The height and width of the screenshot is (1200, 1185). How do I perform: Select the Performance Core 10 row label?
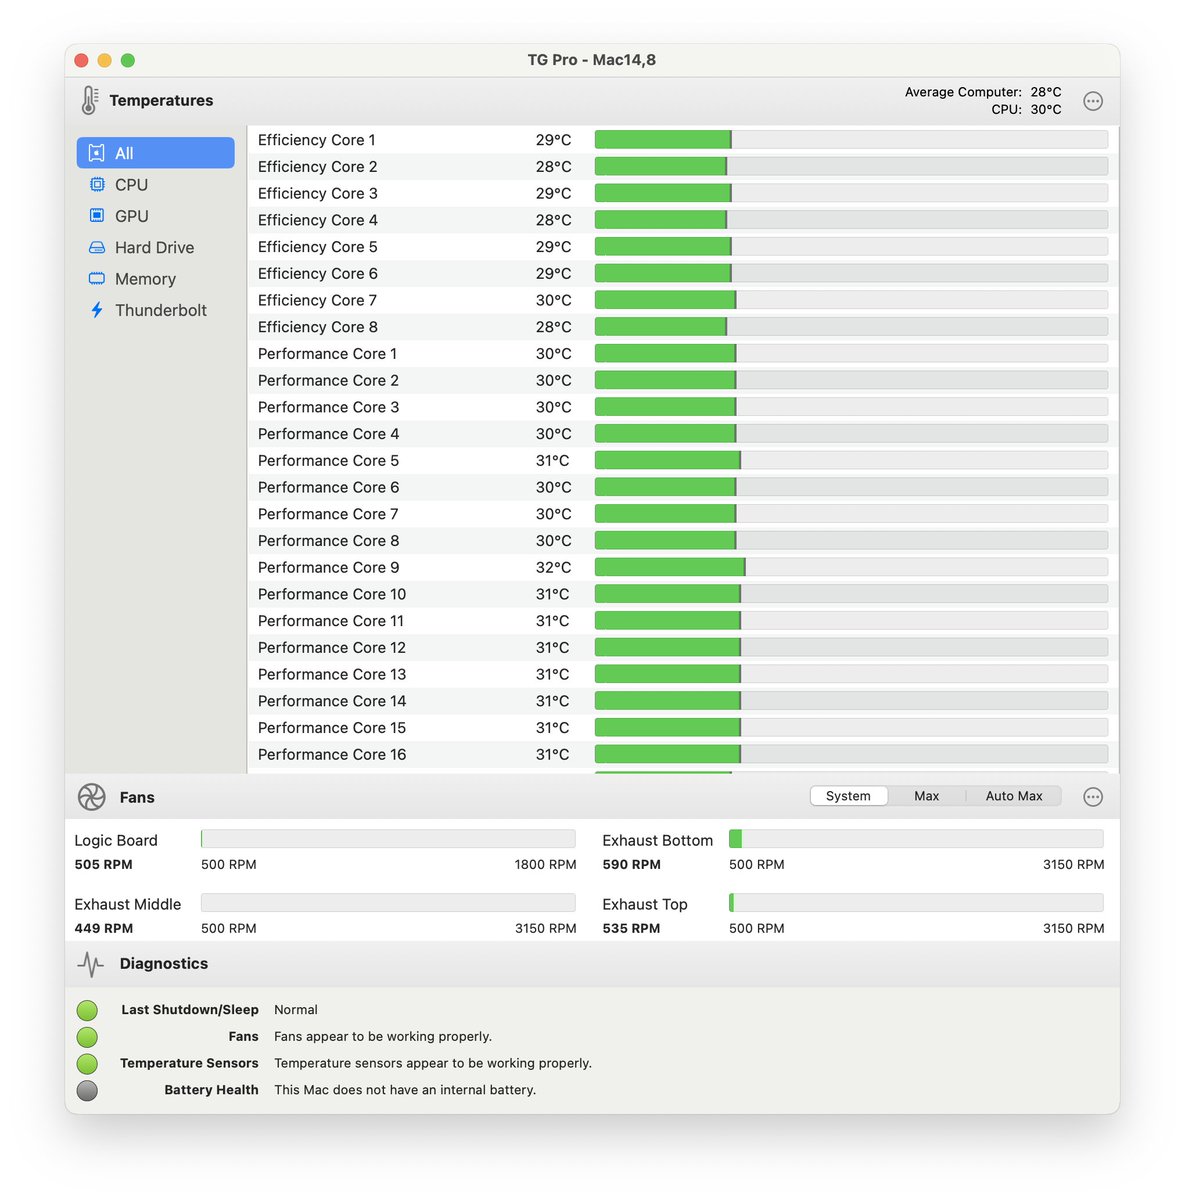[332, 594]
